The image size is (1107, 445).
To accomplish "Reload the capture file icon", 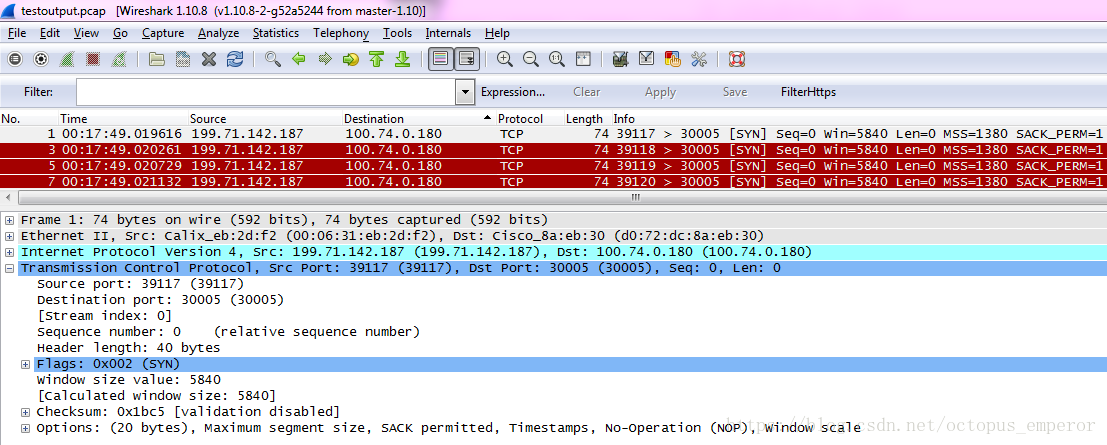I will click(235, 60).
